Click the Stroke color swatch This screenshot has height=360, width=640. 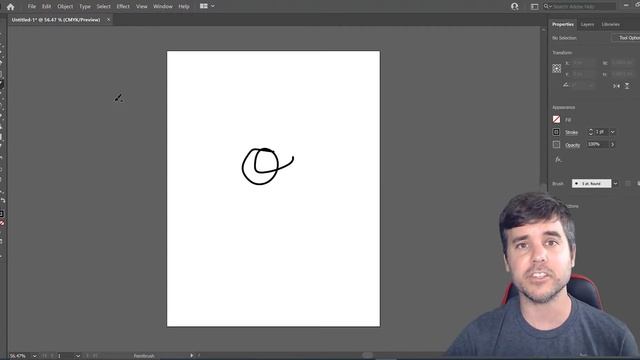[556, 132]
